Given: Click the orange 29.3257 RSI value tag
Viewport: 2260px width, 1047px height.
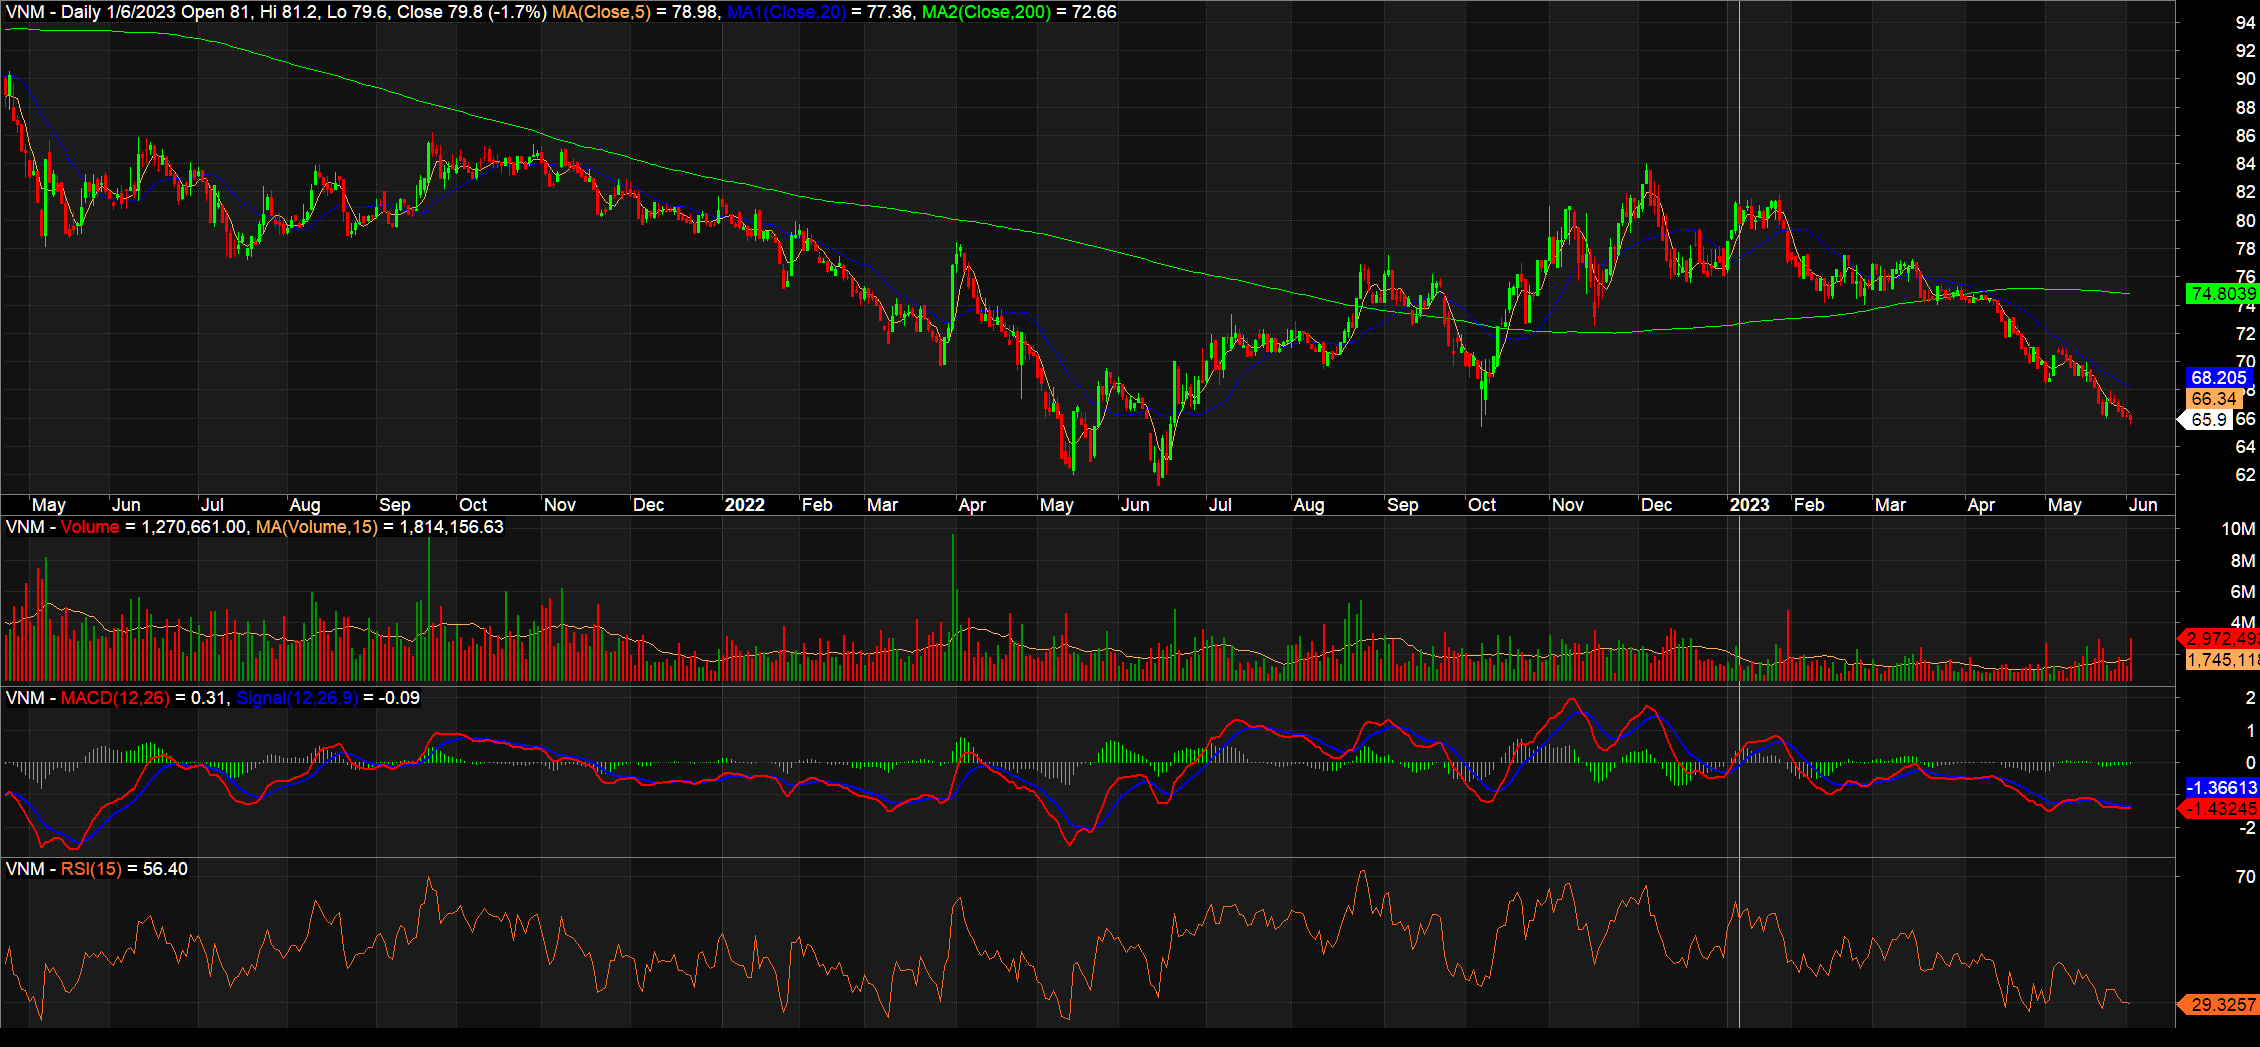Looking at the screenshot, I should pyautogui.click(x=2219, y=1004).
